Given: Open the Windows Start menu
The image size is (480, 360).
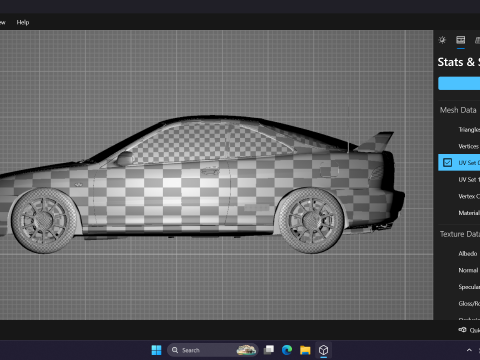Looking at the screenshot, I should click(156, 350).
